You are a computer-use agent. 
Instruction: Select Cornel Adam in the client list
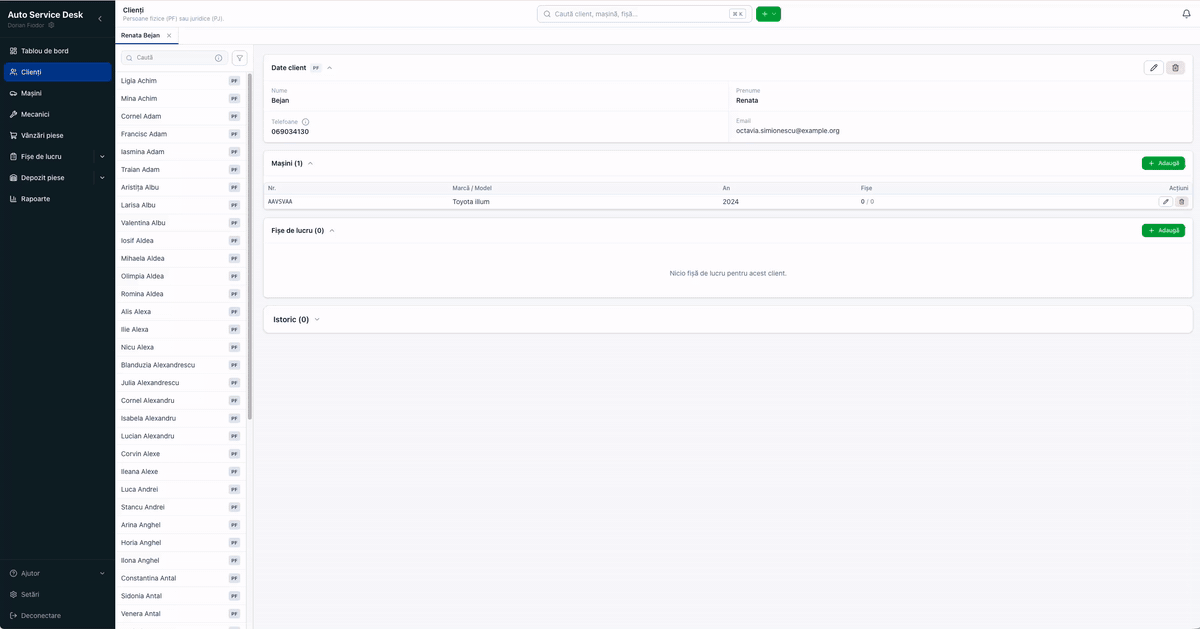181,116
